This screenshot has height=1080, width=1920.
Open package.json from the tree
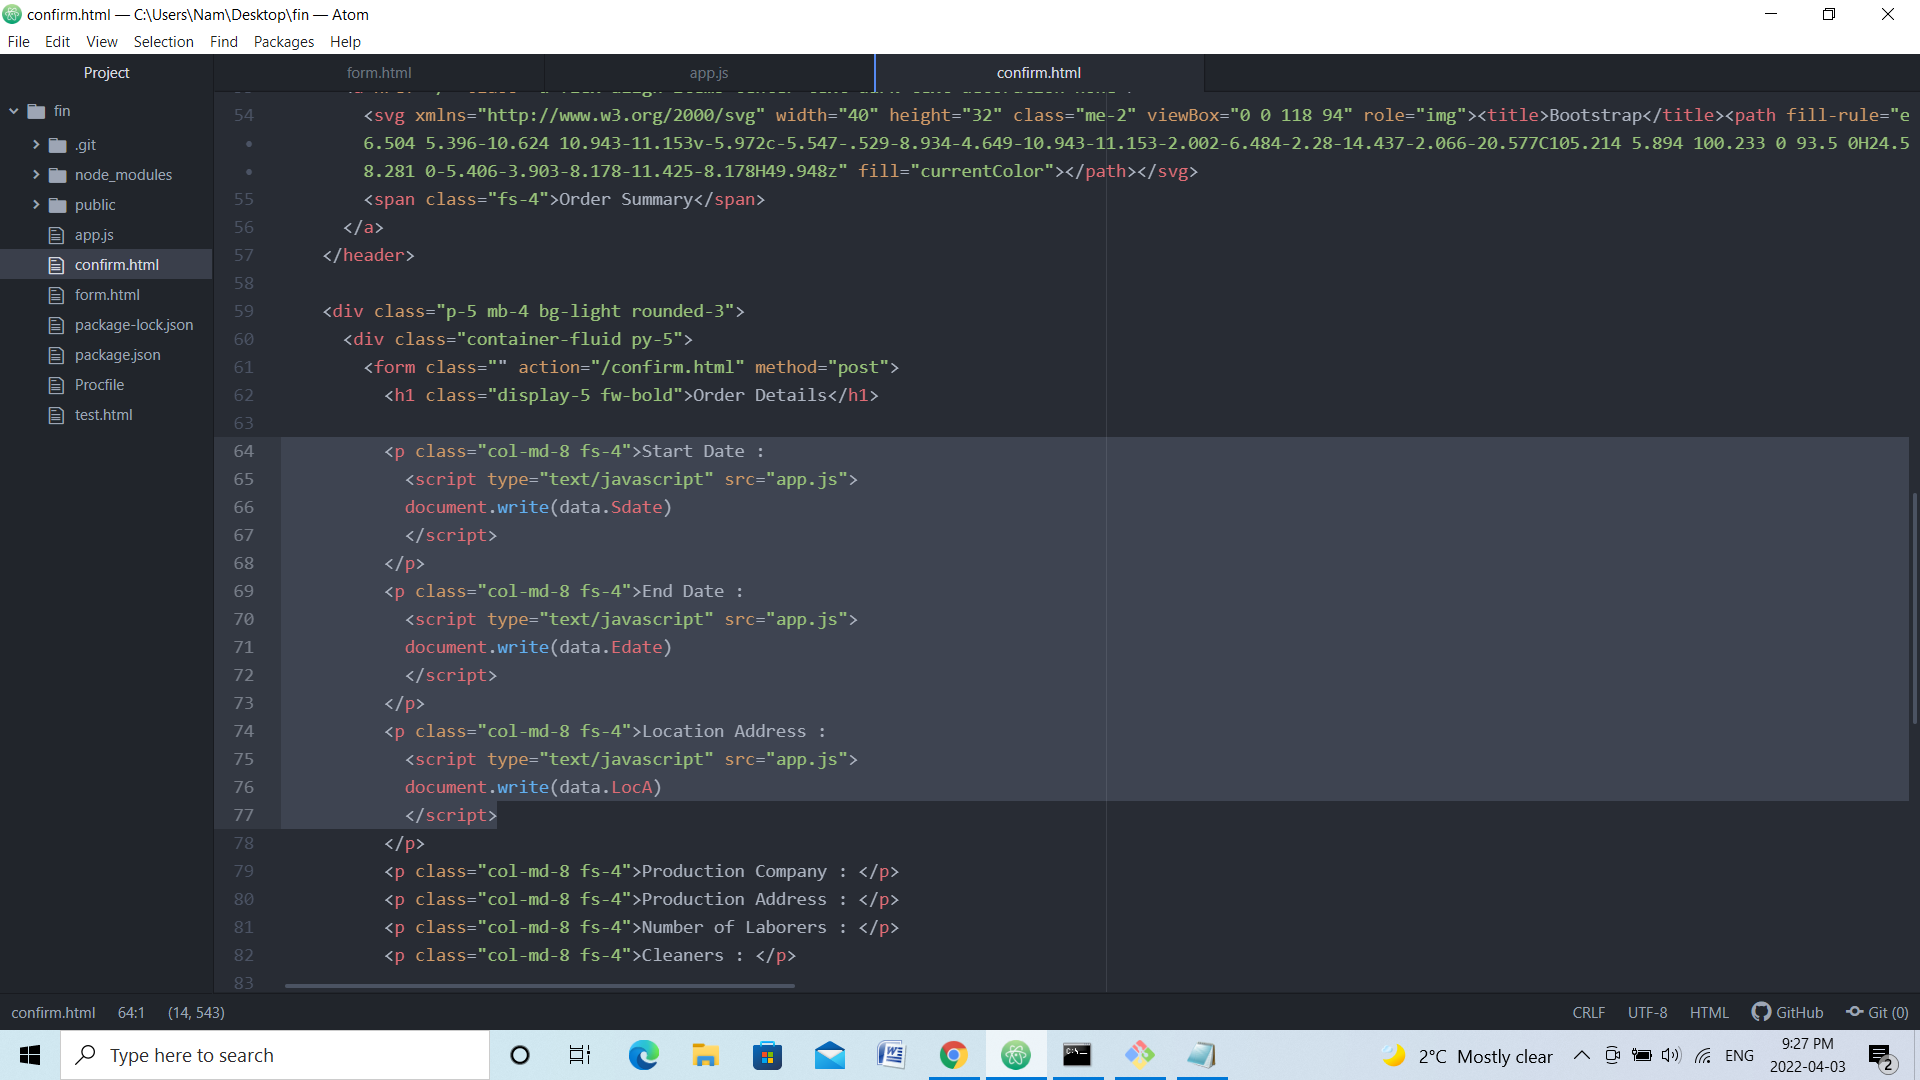pyautogui.click(x=117, y=355)
